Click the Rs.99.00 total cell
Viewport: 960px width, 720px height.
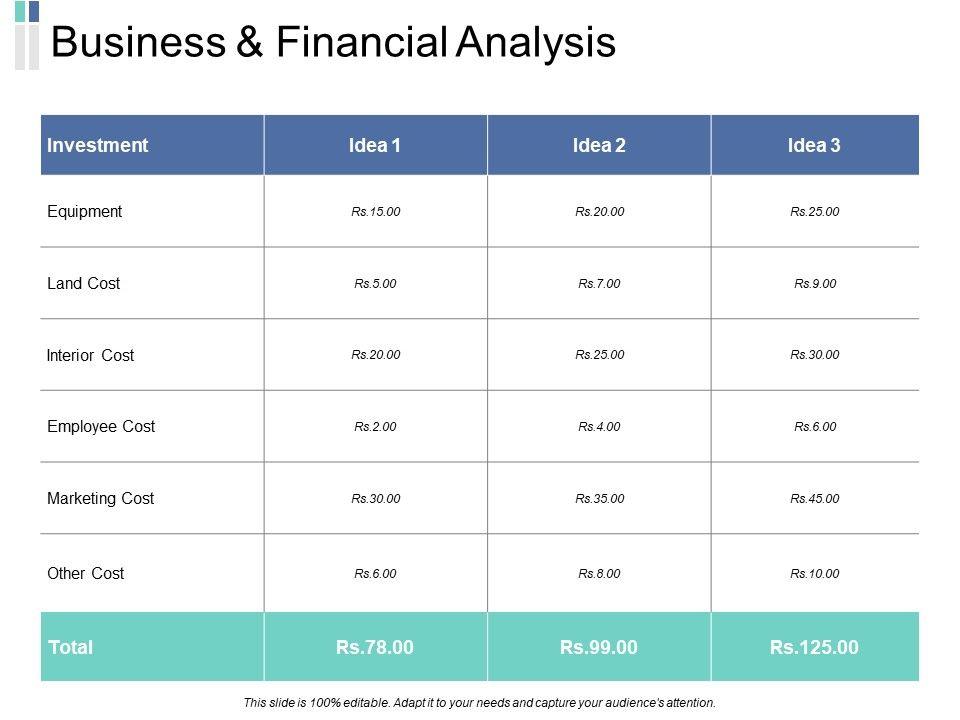(x=599, y=647)
